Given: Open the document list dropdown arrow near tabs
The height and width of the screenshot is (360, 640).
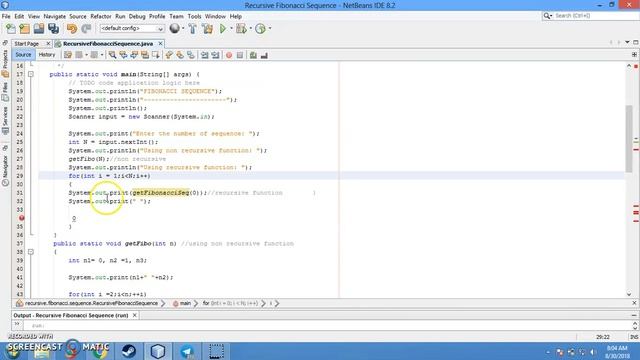Looking at the screenshot, I should pyautogui.click(x=627, y=42).
